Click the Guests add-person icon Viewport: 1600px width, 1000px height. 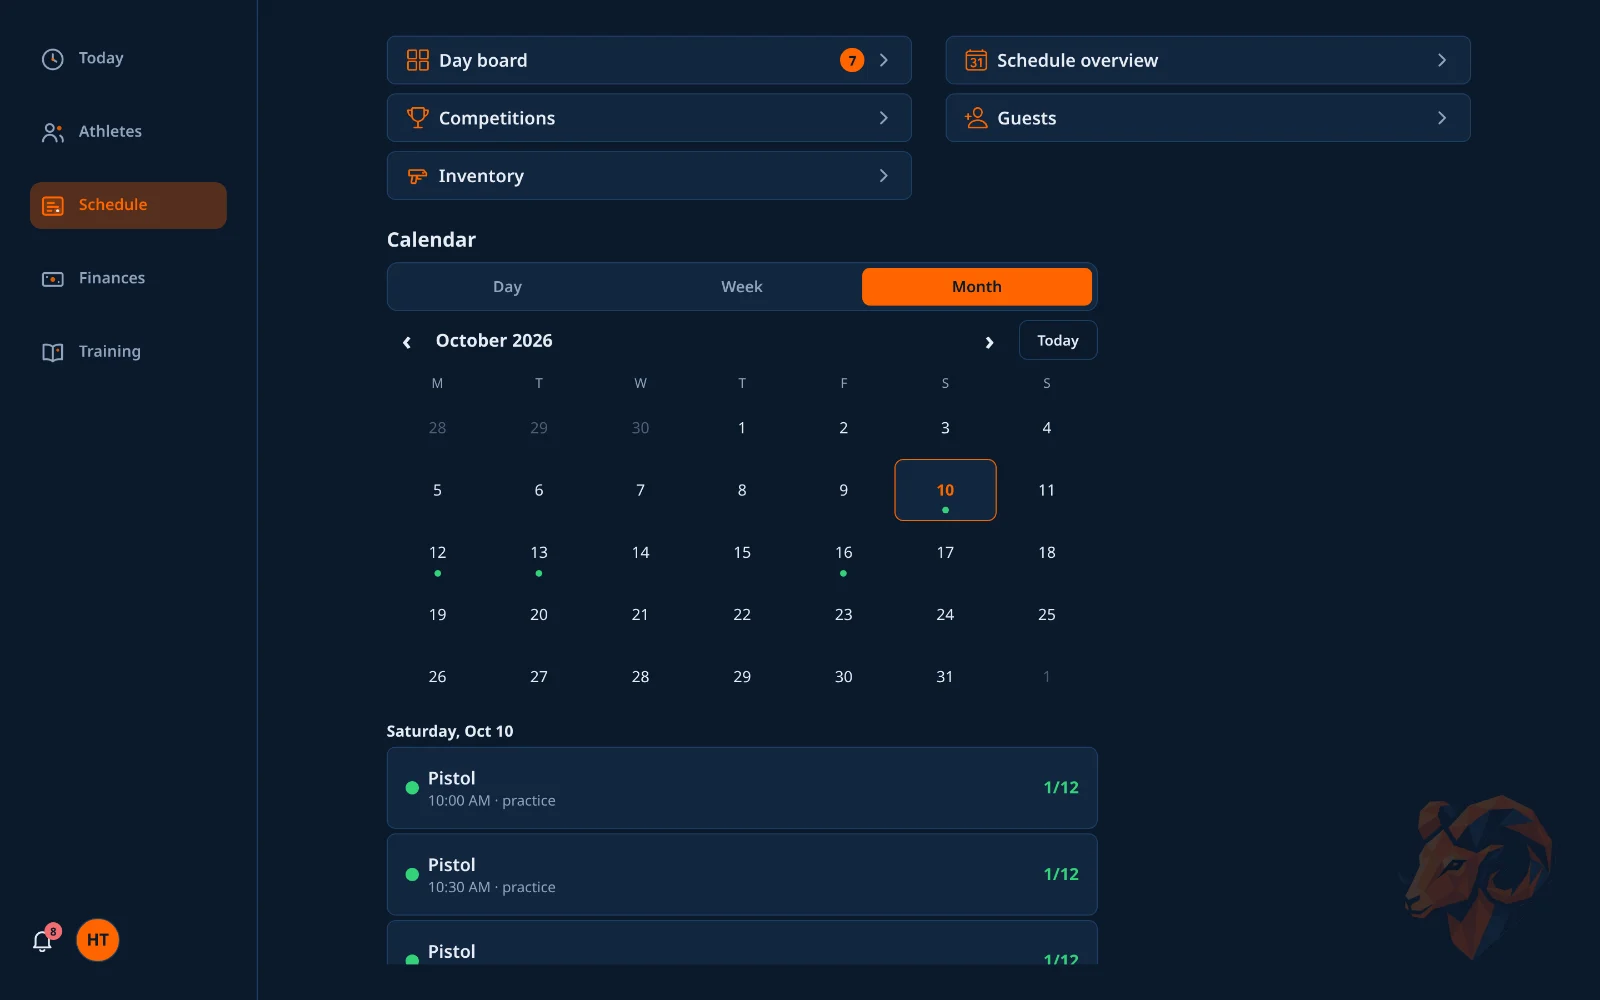coord(976,118)
